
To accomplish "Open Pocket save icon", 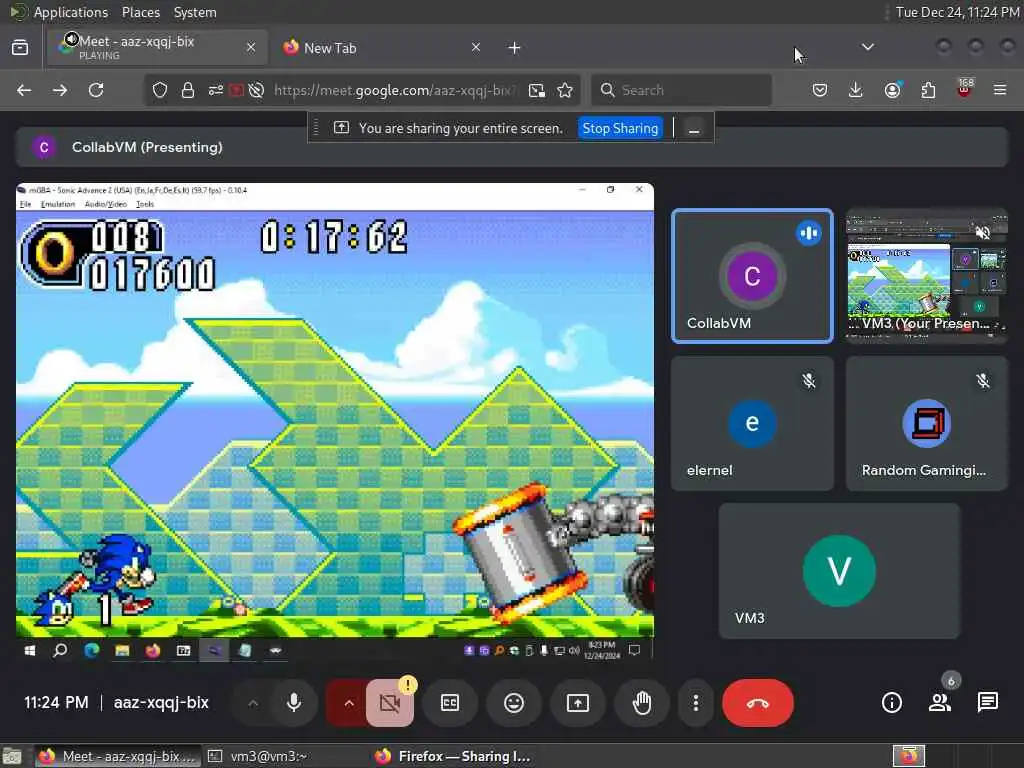I will click(820, 90).
